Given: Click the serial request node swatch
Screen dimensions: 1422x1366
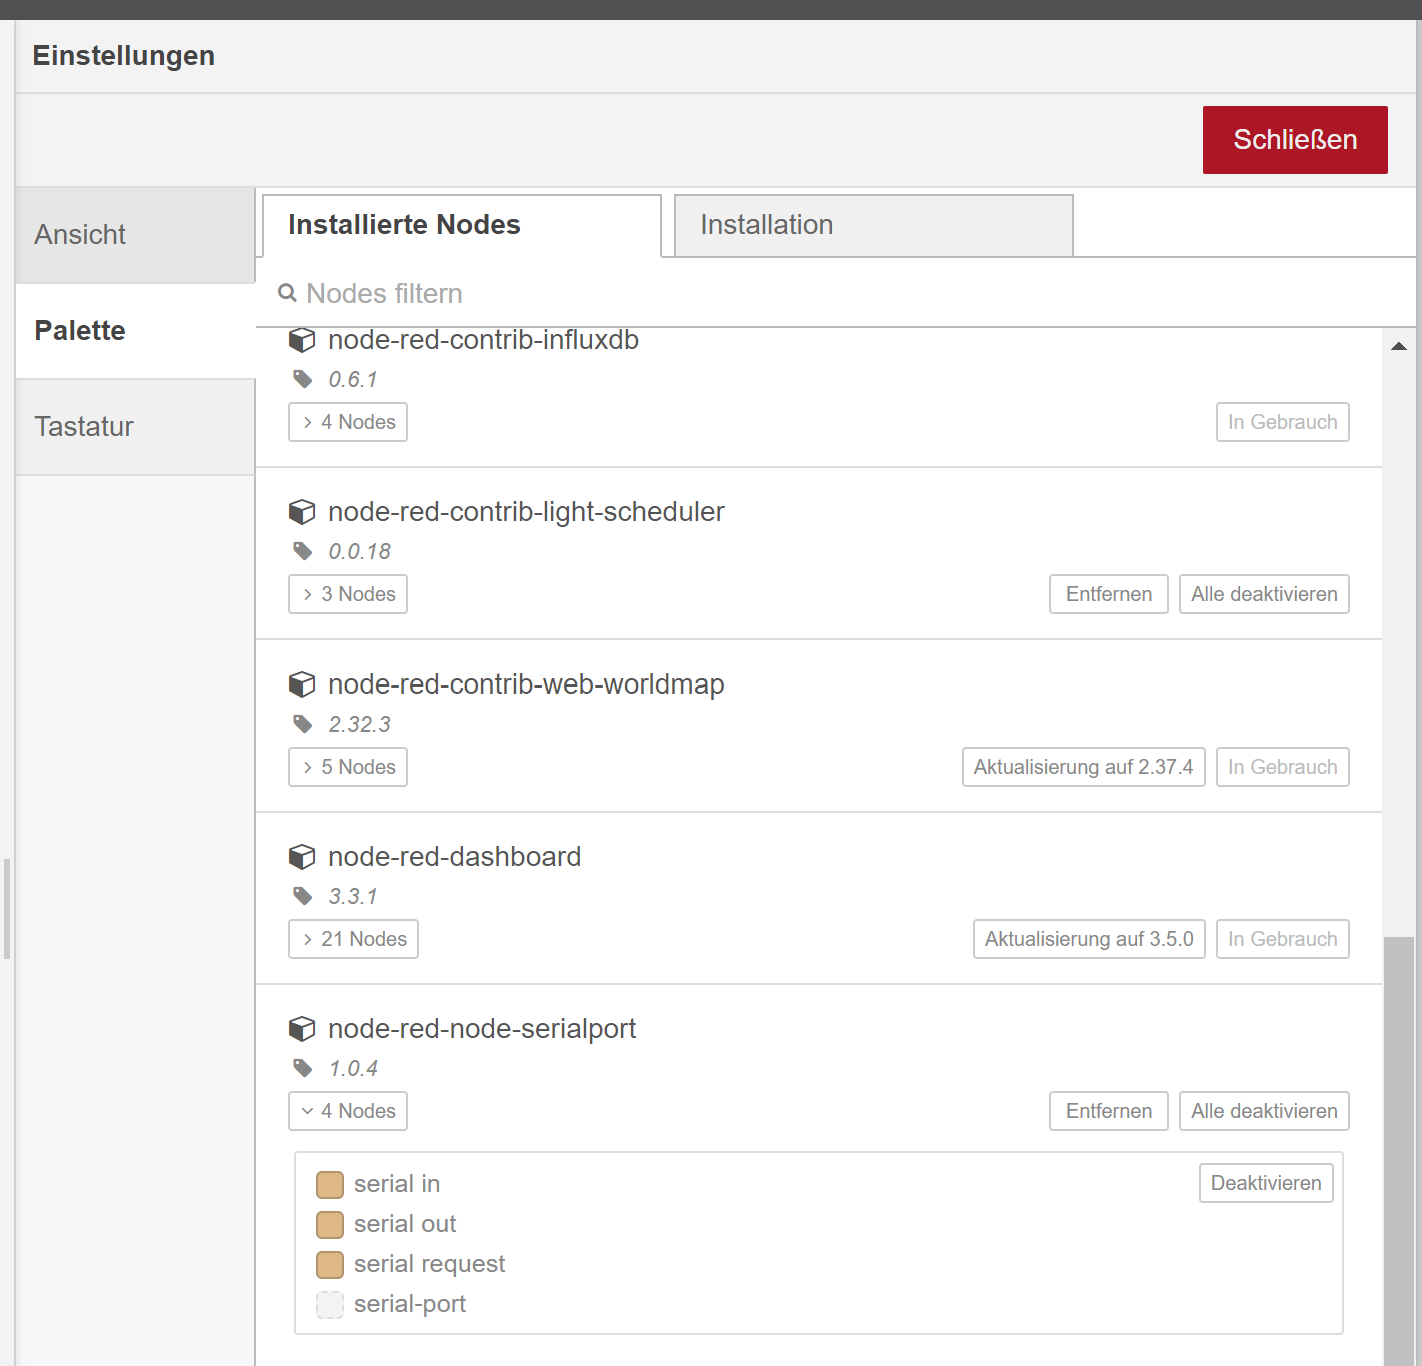Looking at the screenshot, I should [330, 1265].
